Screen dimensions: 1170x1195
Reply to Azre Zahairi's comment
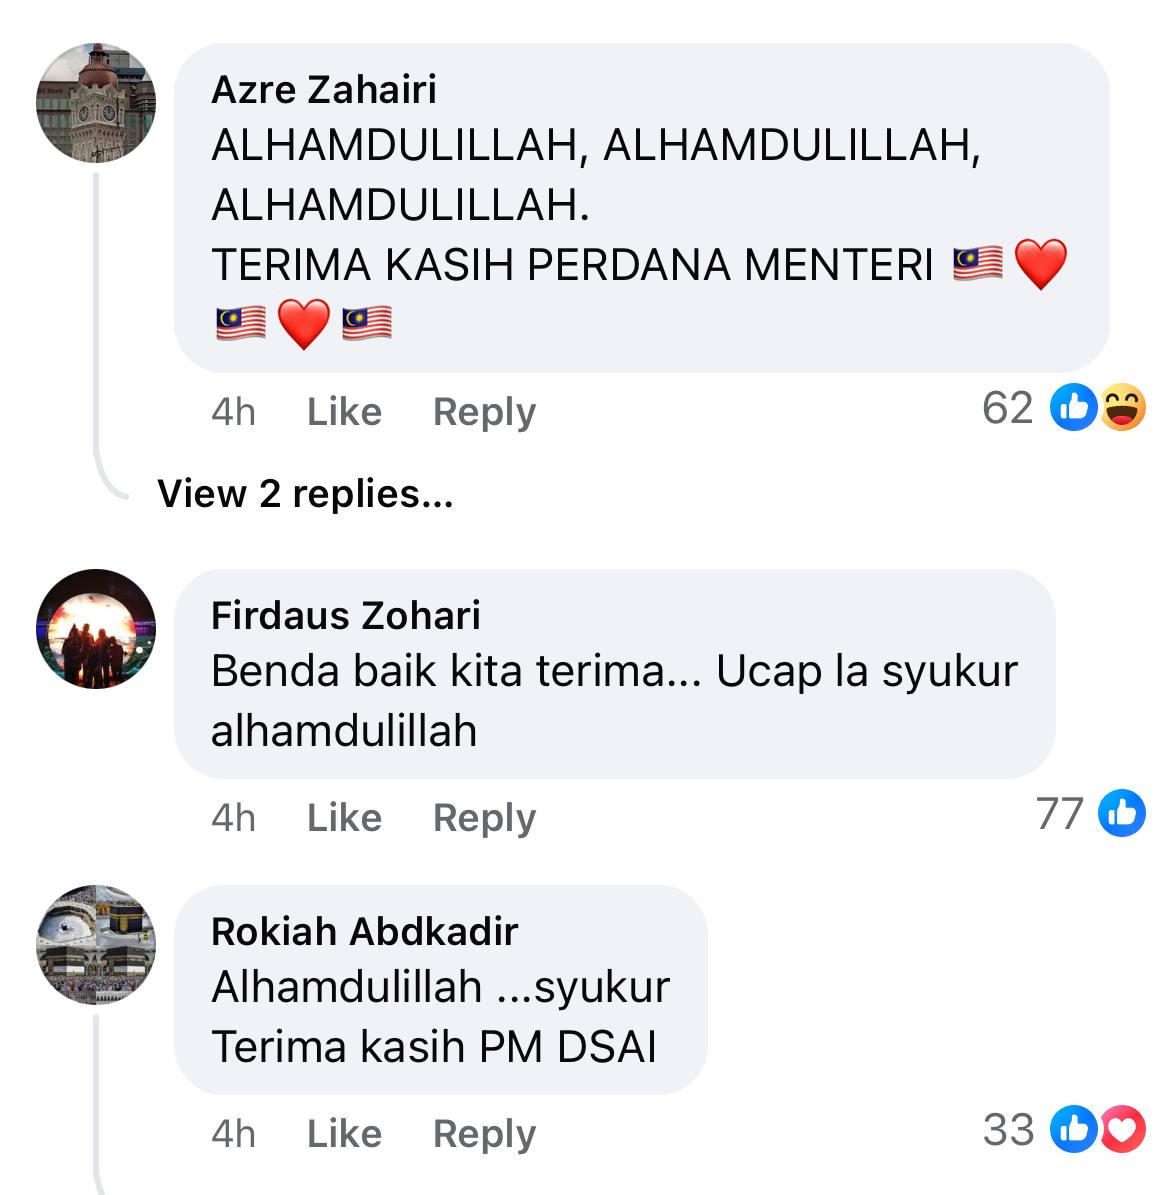[485, 412]
